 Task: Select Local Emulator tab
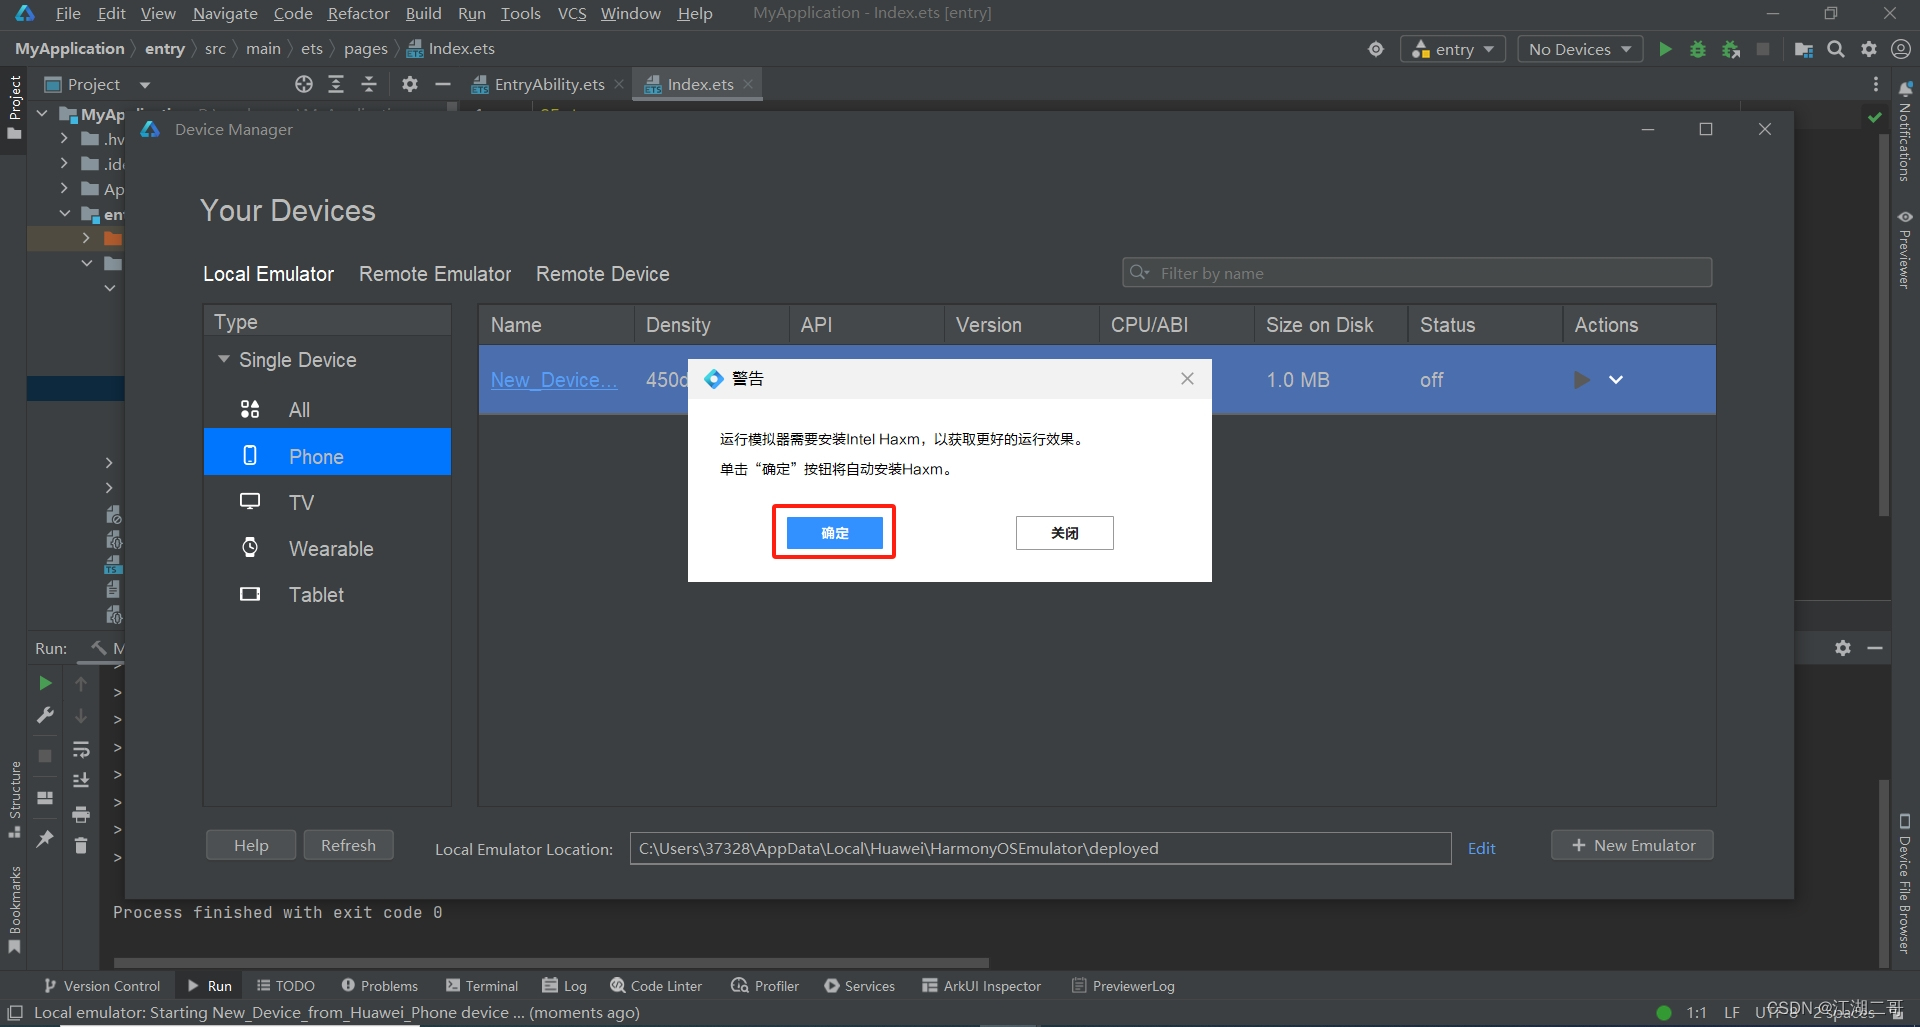pos(269,274)
